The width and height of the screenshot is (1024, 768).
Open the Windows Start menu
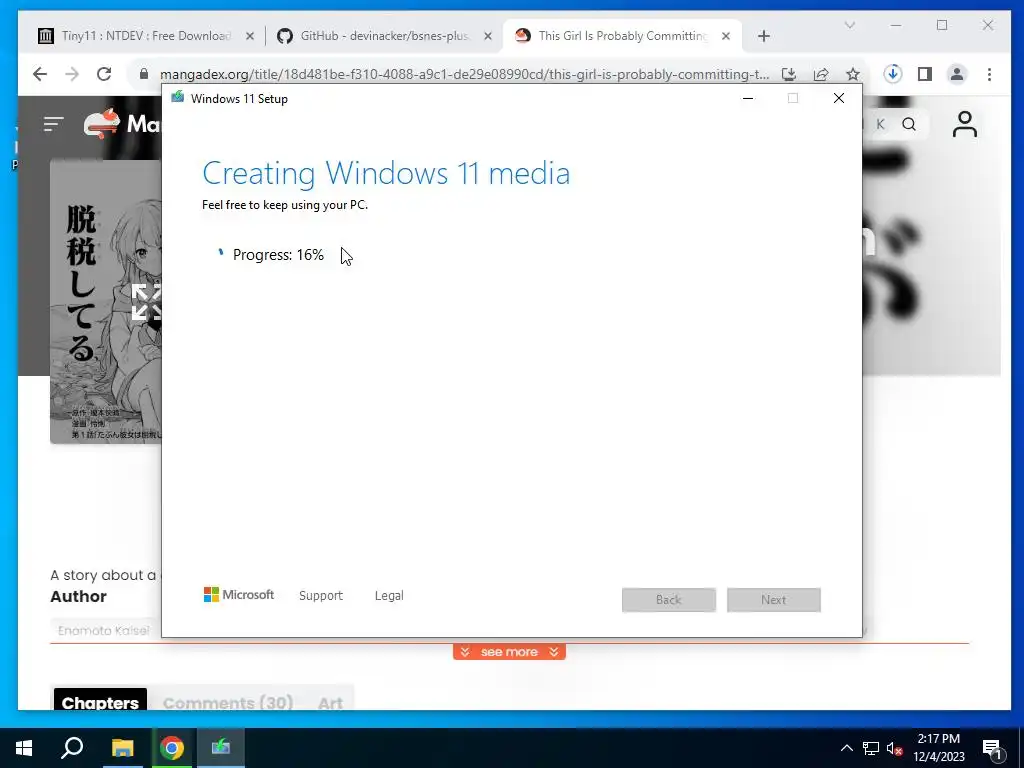click(24, 748)
